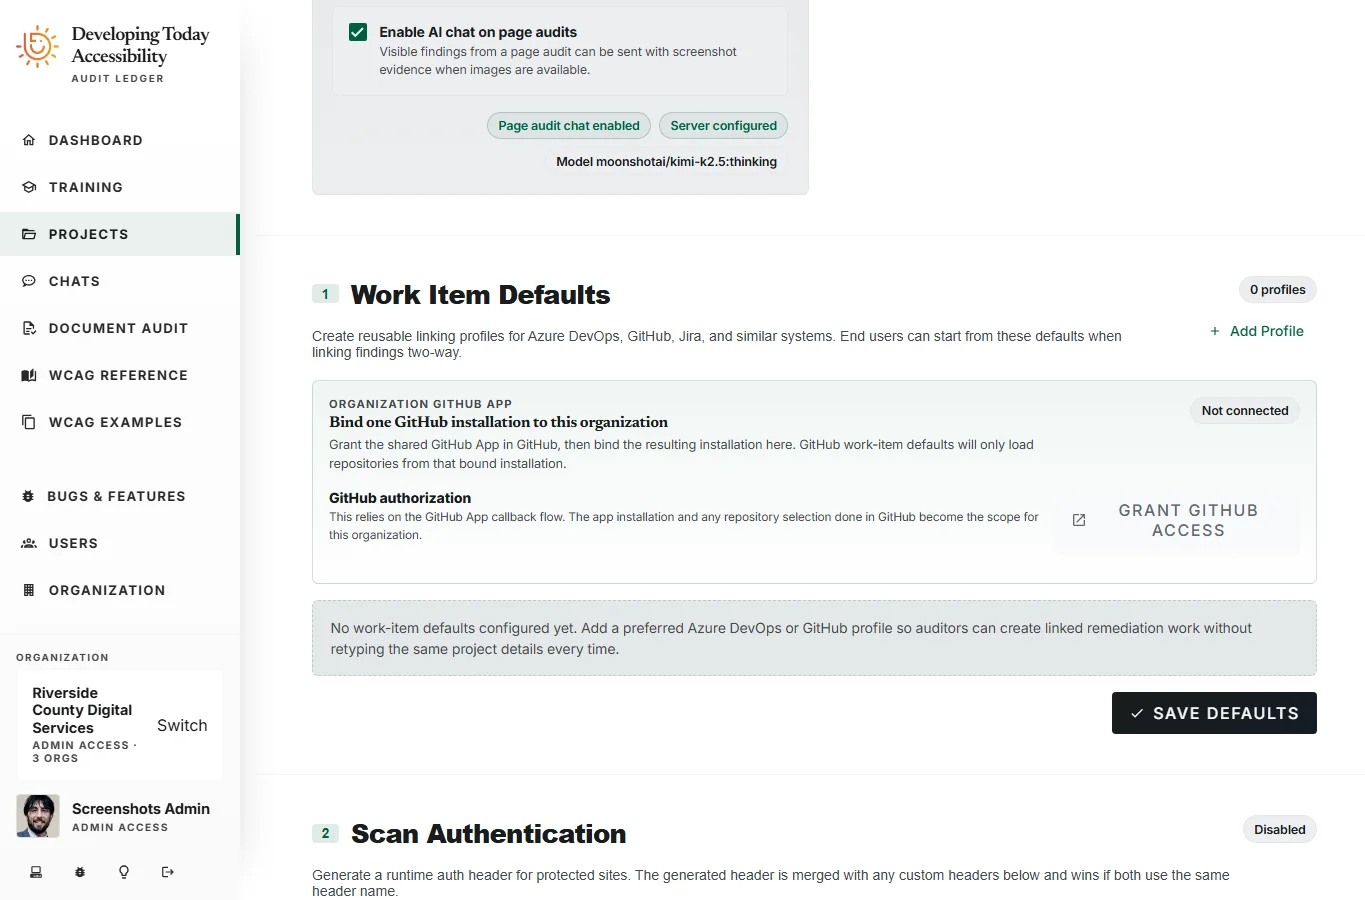
Task: Click the Work Item Defaults heading
Action: tap(480, 295)
